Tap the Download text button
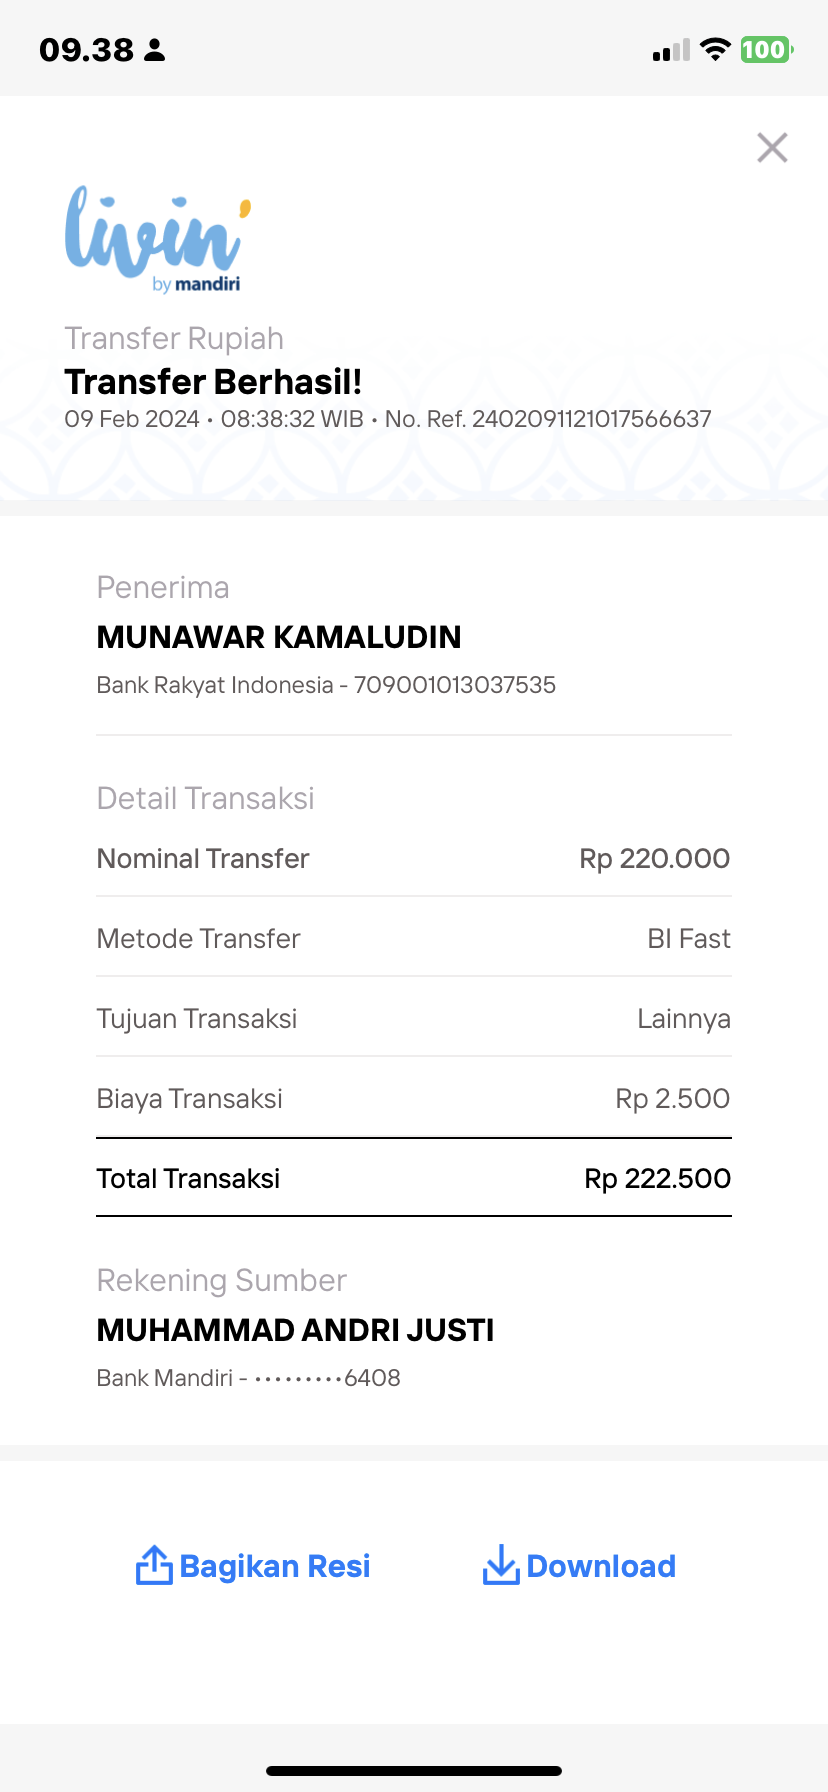 601,1566
